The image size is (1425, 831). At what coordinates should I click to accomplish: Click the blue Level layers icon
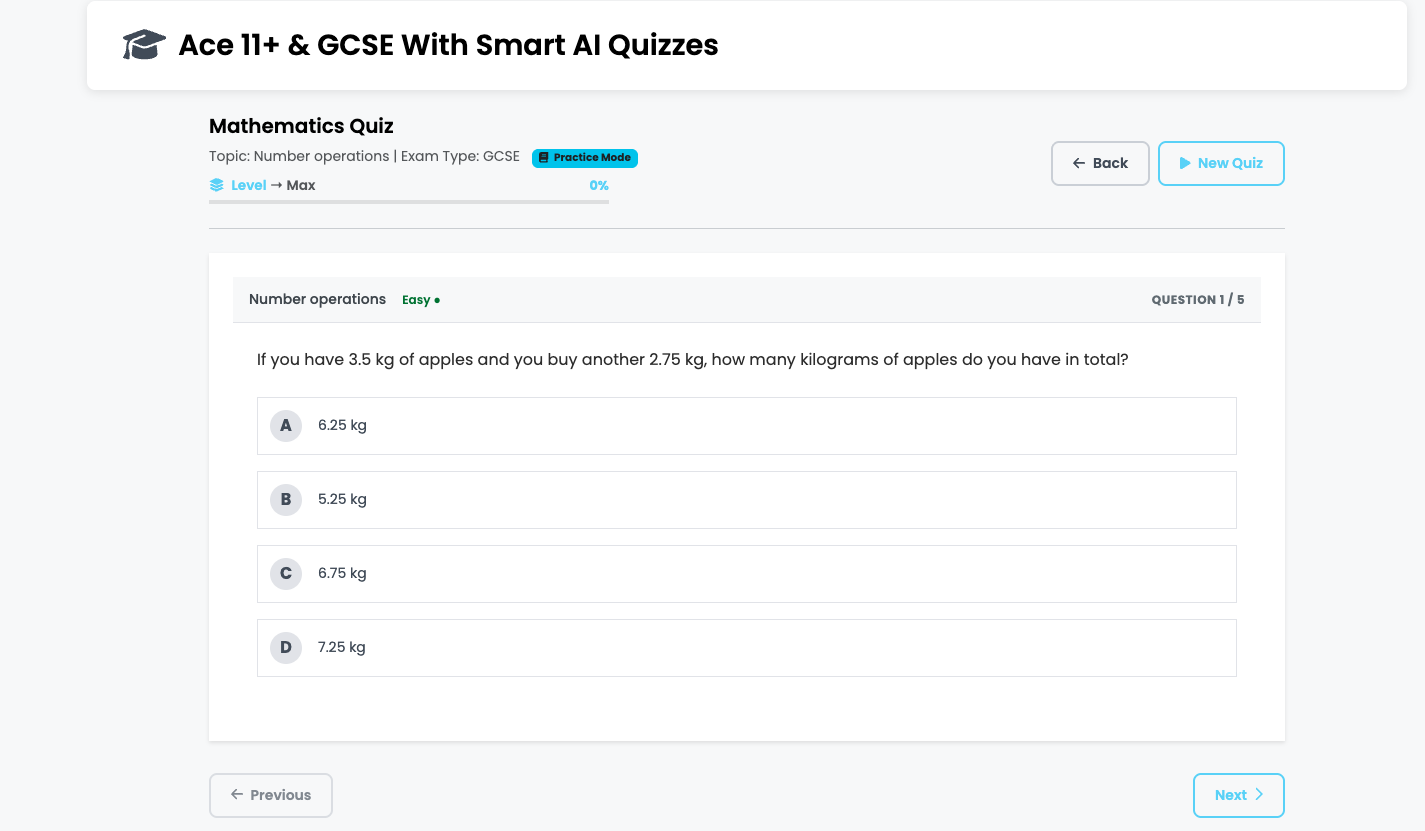(217, 184)
